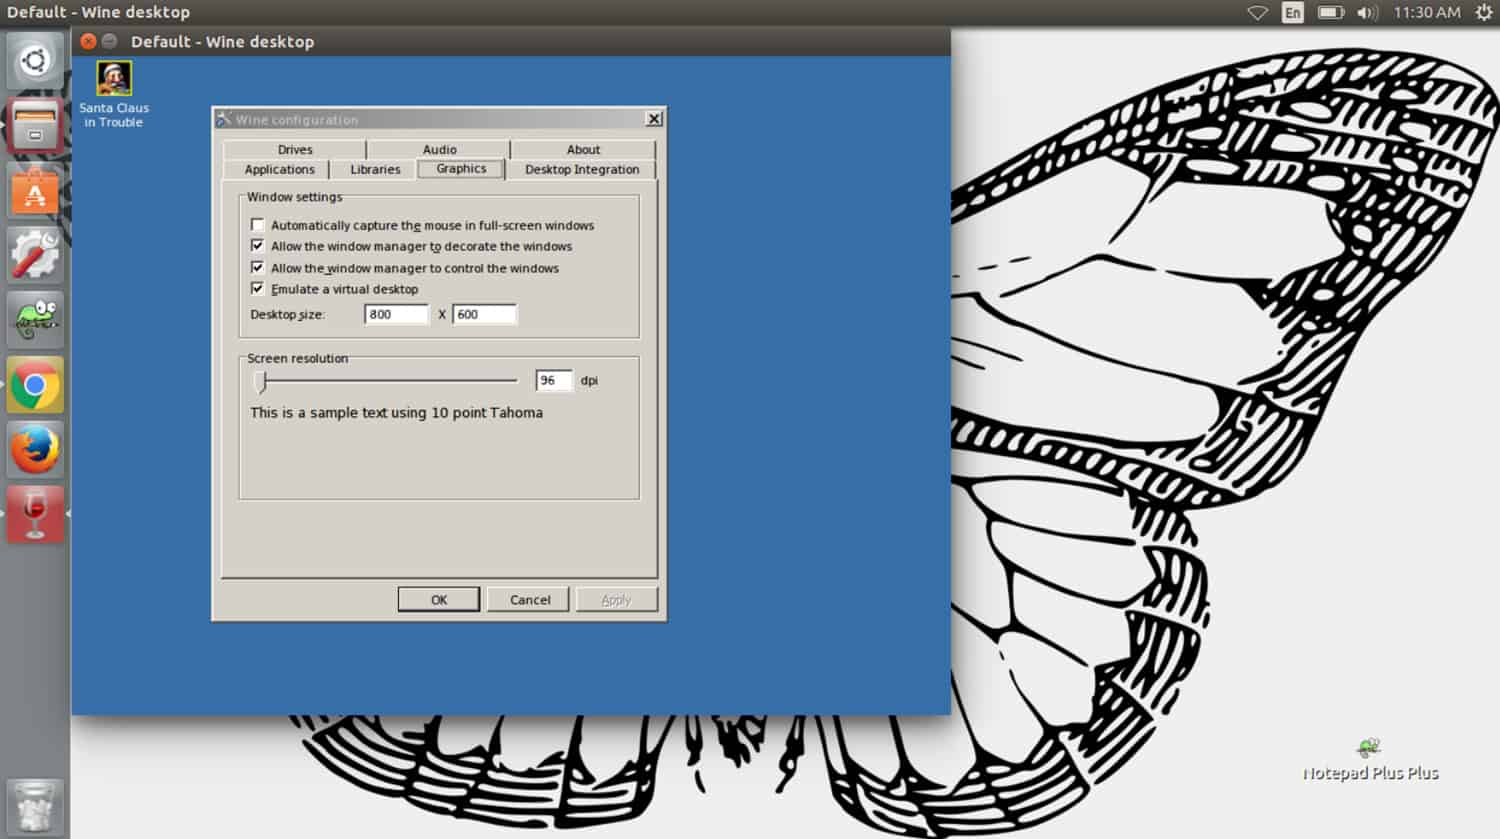Viewport: 1500px width, 839px height.
Task: Open the battery status indicator
Action: coord(1330,13)
